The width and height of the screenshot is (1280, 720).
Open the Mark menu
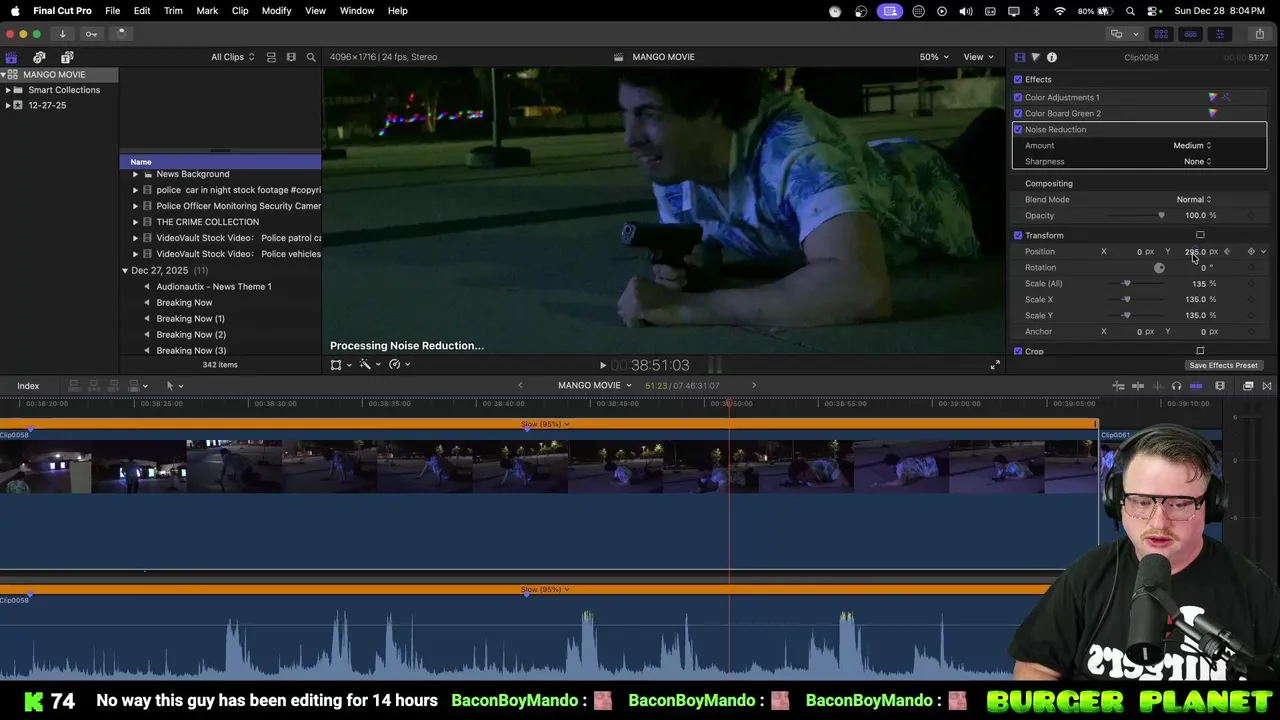(x=207, y=11)
